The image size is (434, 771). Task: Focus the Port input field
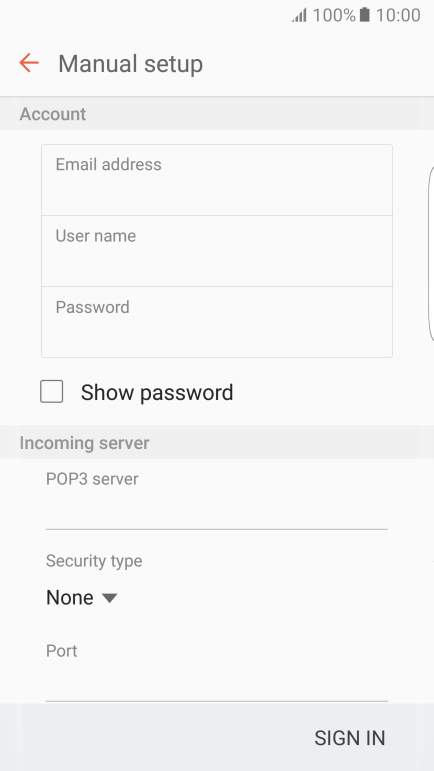tap(217, 683)
